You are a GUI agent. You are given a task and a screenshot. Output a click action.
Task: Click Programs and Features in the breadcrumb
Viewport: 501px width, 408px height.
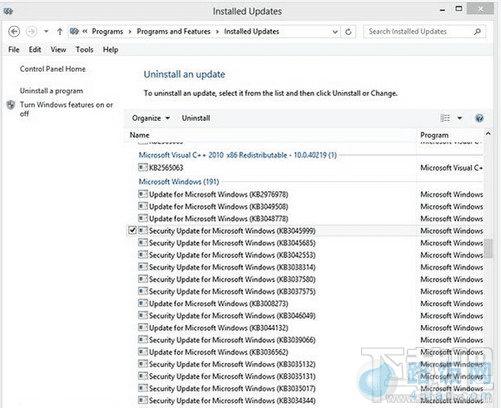173,32
